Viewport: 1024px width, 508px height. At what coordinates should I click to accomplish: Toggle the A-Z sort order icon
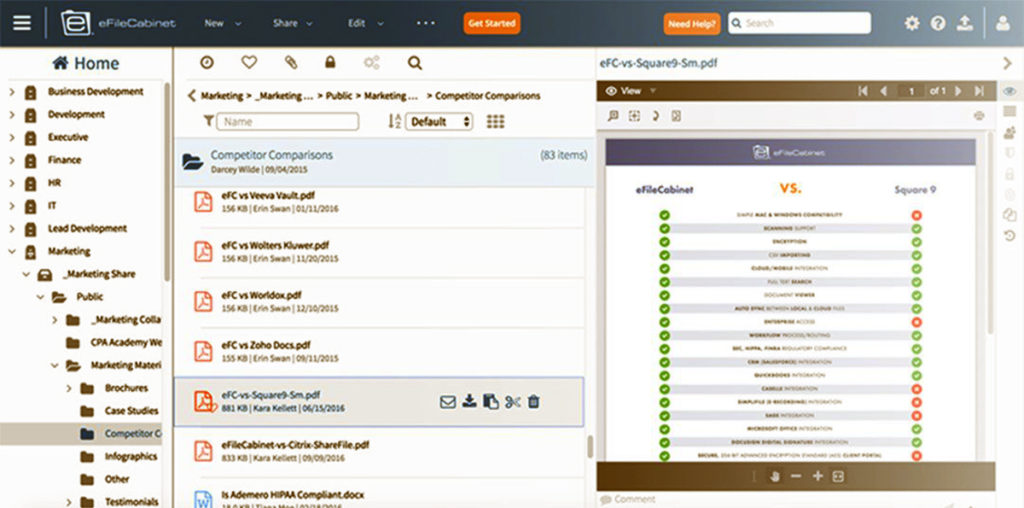click(x=394, y=121)
